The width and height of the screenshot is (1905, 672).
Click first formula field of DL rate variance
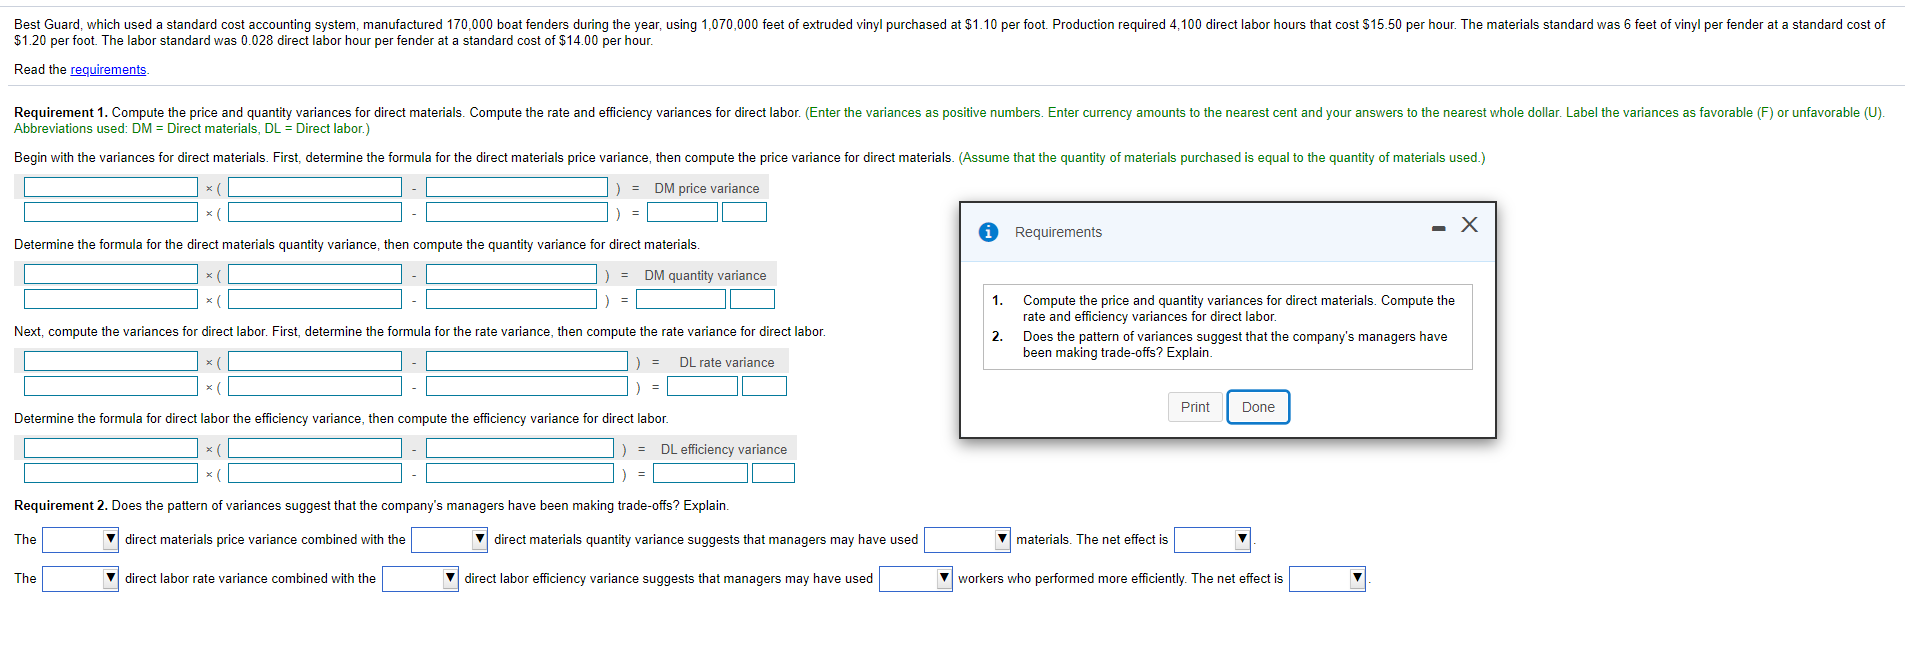pyautogui.click(x=111, y=361)
